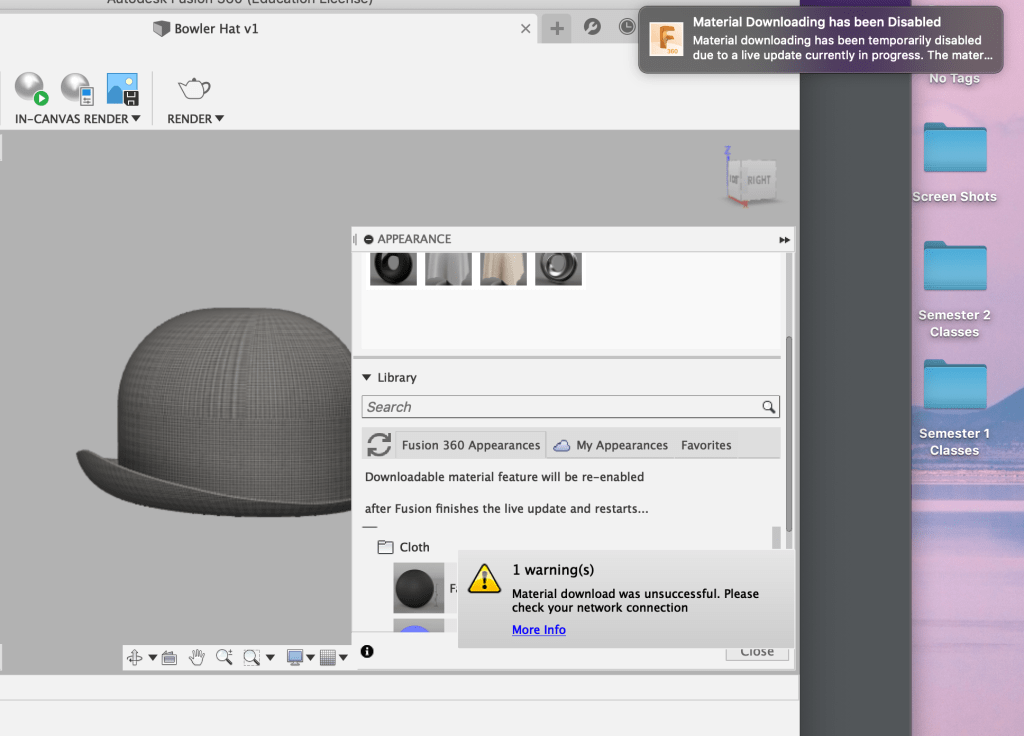Select the Orbit navigation tool

point(135,657)
